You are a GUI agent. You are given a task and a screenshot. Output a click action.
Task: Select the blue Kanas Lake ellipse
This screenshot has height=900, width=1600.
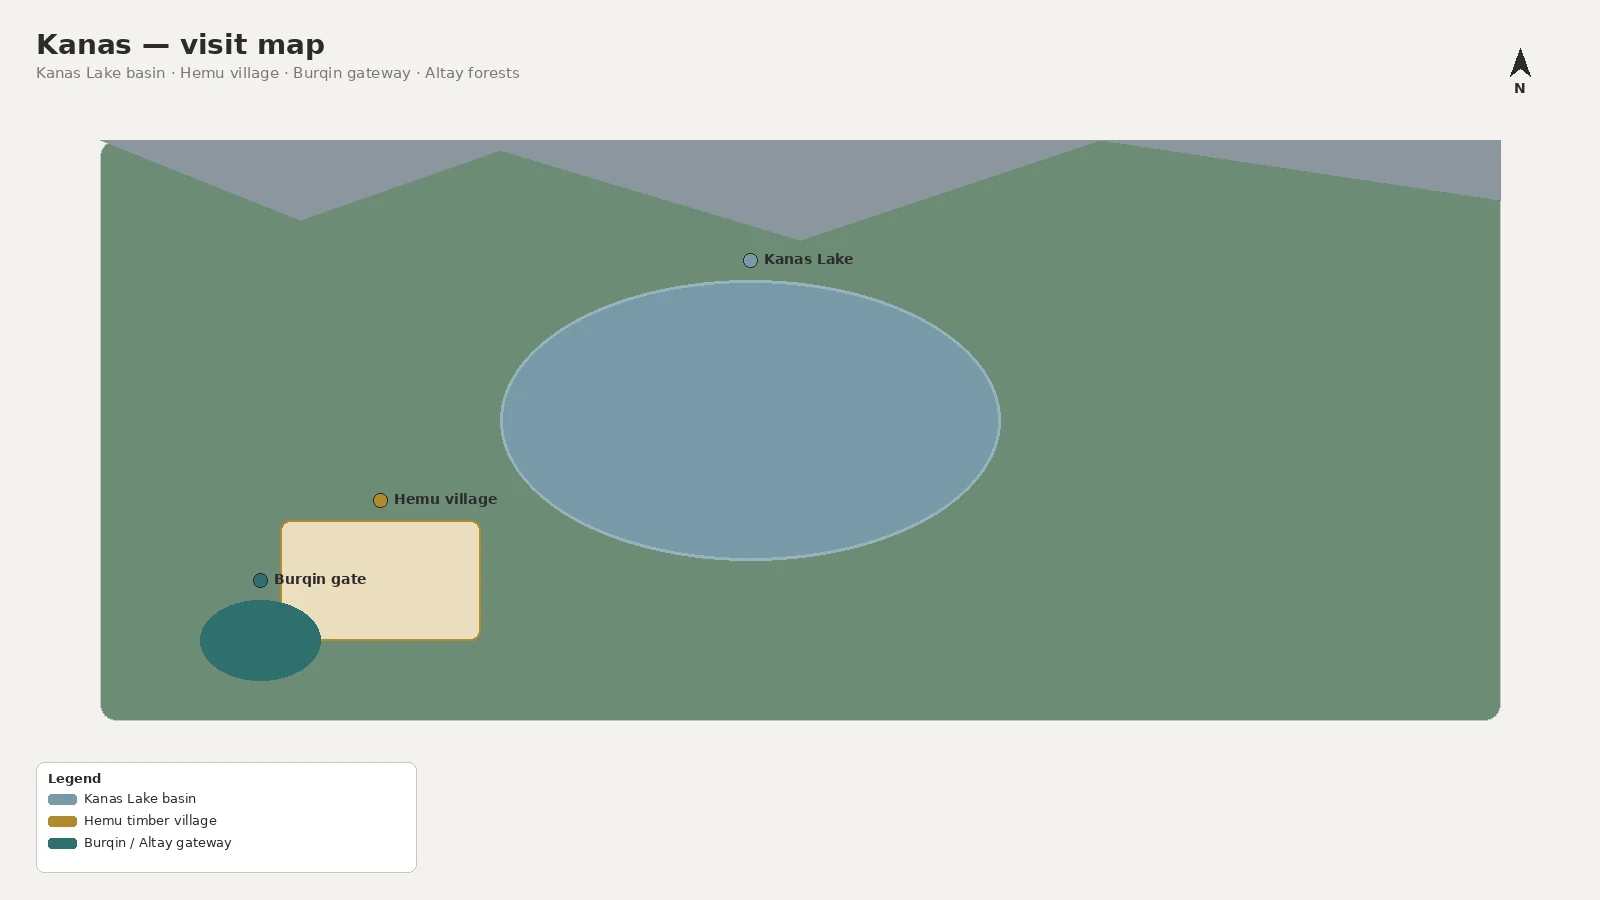coord(750,420)
